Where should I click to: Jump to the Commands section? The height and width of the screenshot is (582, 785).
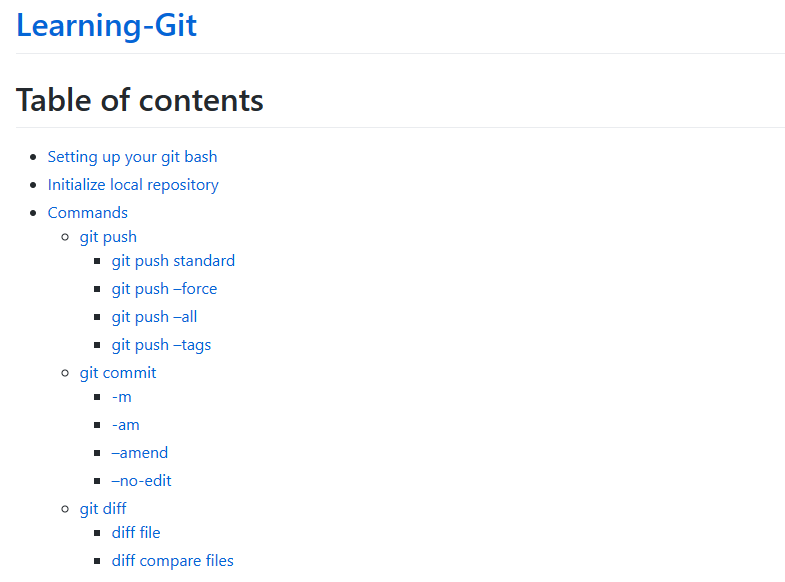88,213
